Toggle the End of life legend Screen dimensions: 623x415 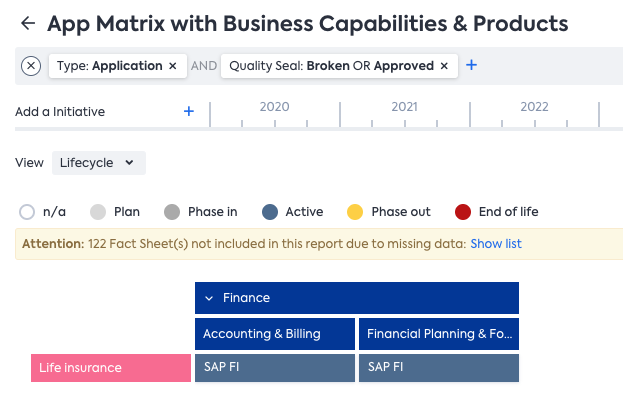[463, 212]
